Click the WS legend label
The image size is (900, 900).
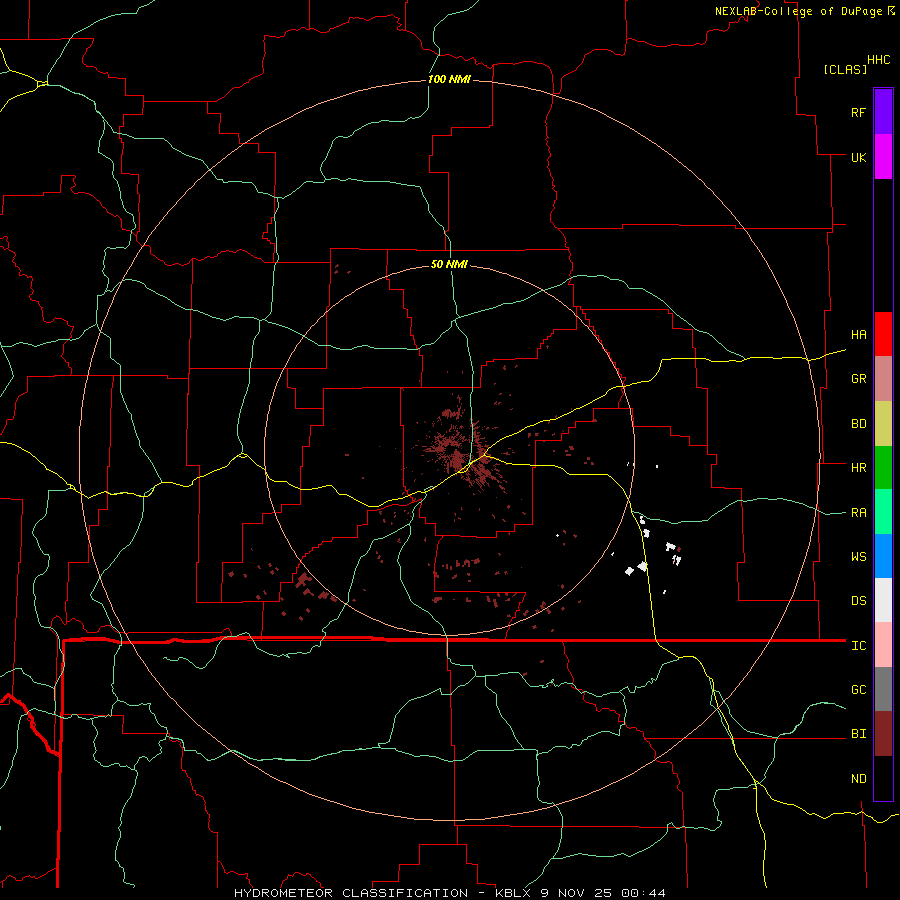tap(858, 557)
